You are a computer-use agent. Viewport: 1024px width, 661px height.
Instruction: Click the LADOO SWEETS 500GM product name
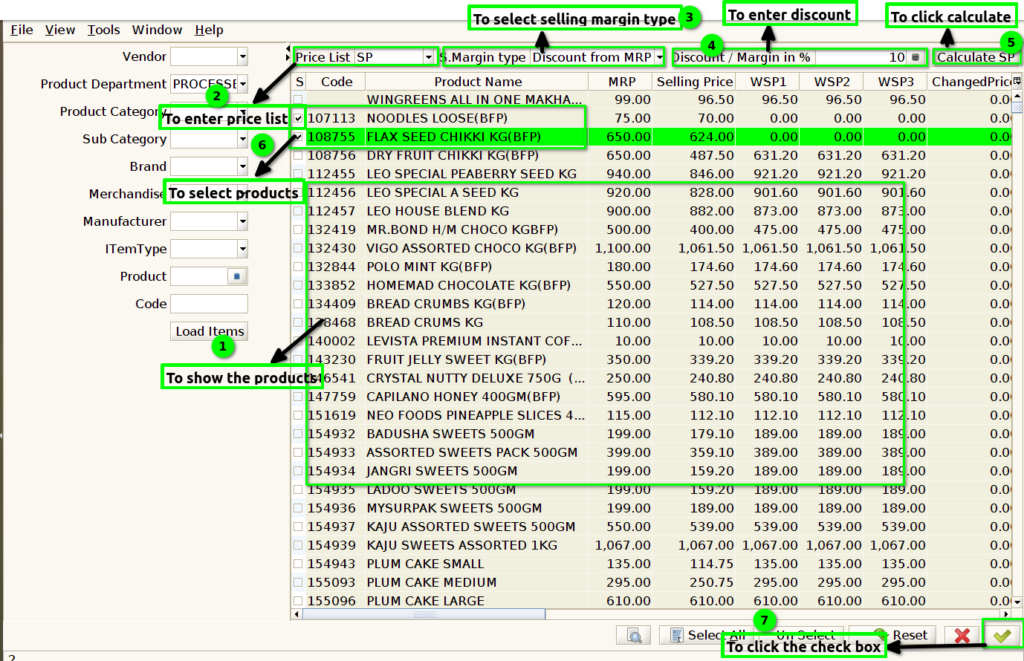coord(441,490)
